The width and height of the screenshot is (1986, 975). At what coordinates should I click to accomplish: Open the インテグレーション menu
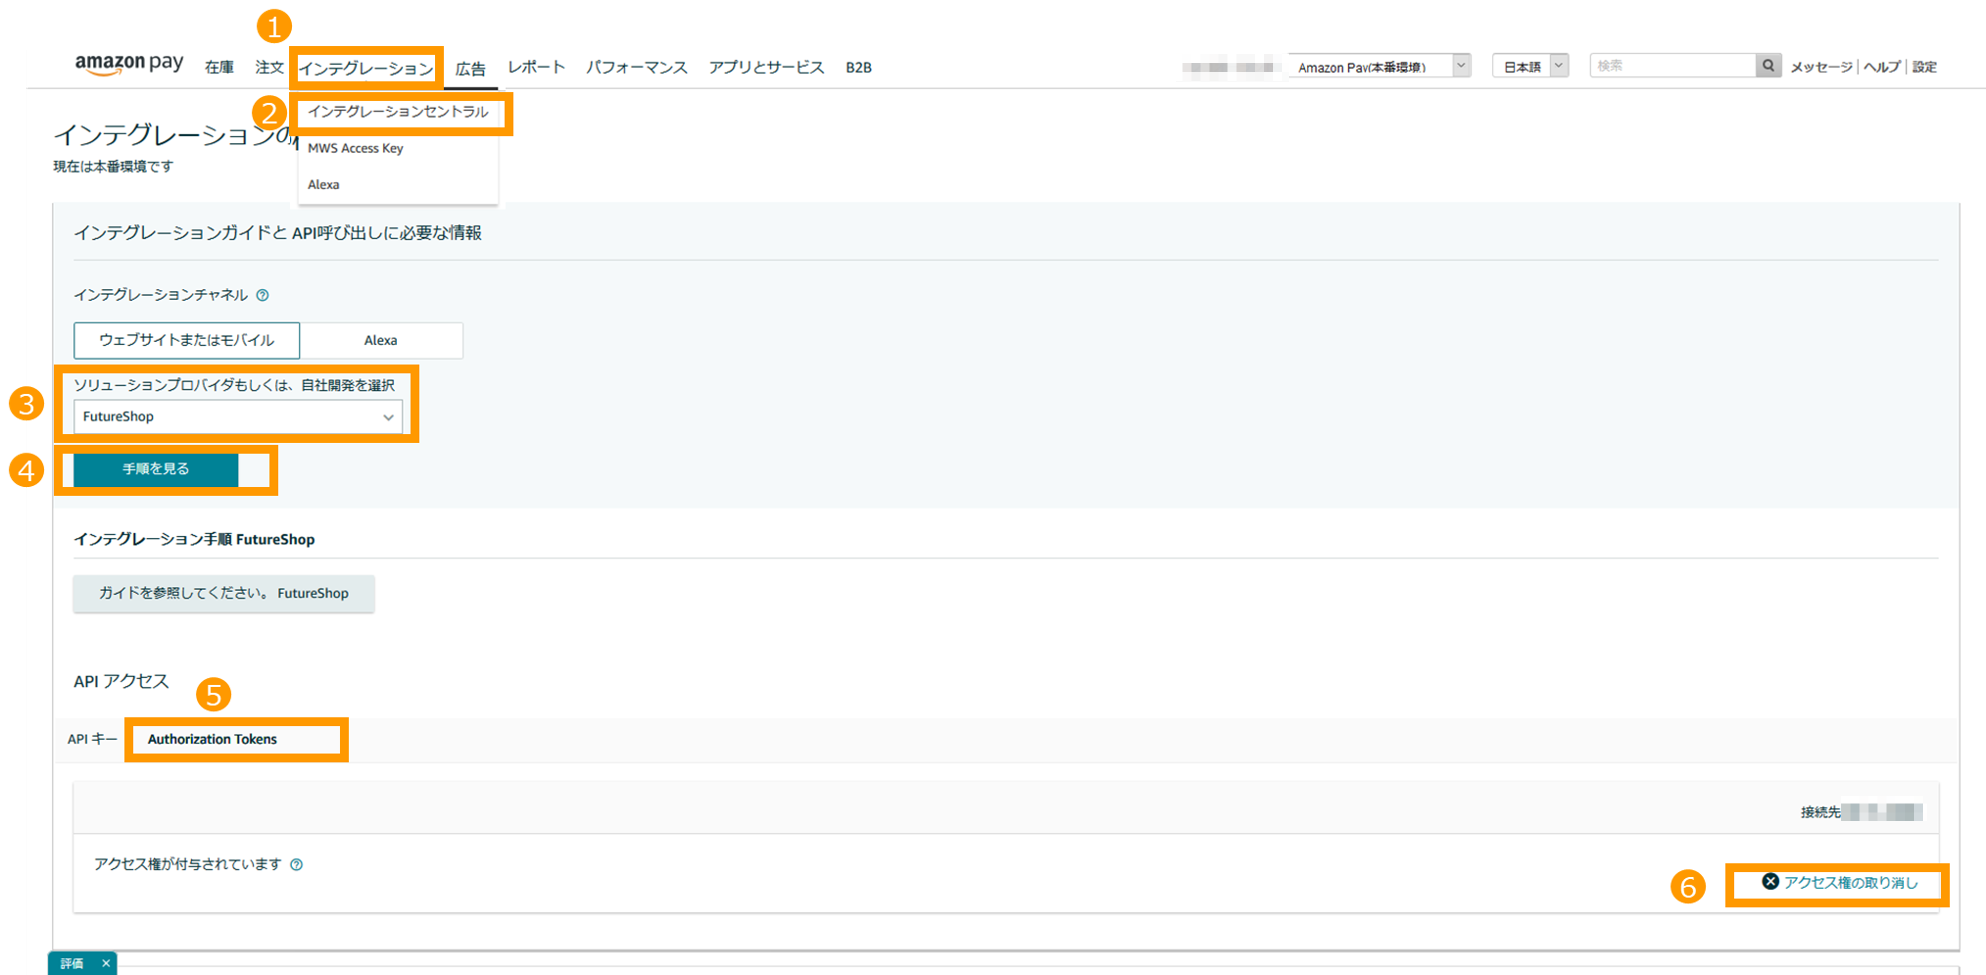[x=366, y=68]
